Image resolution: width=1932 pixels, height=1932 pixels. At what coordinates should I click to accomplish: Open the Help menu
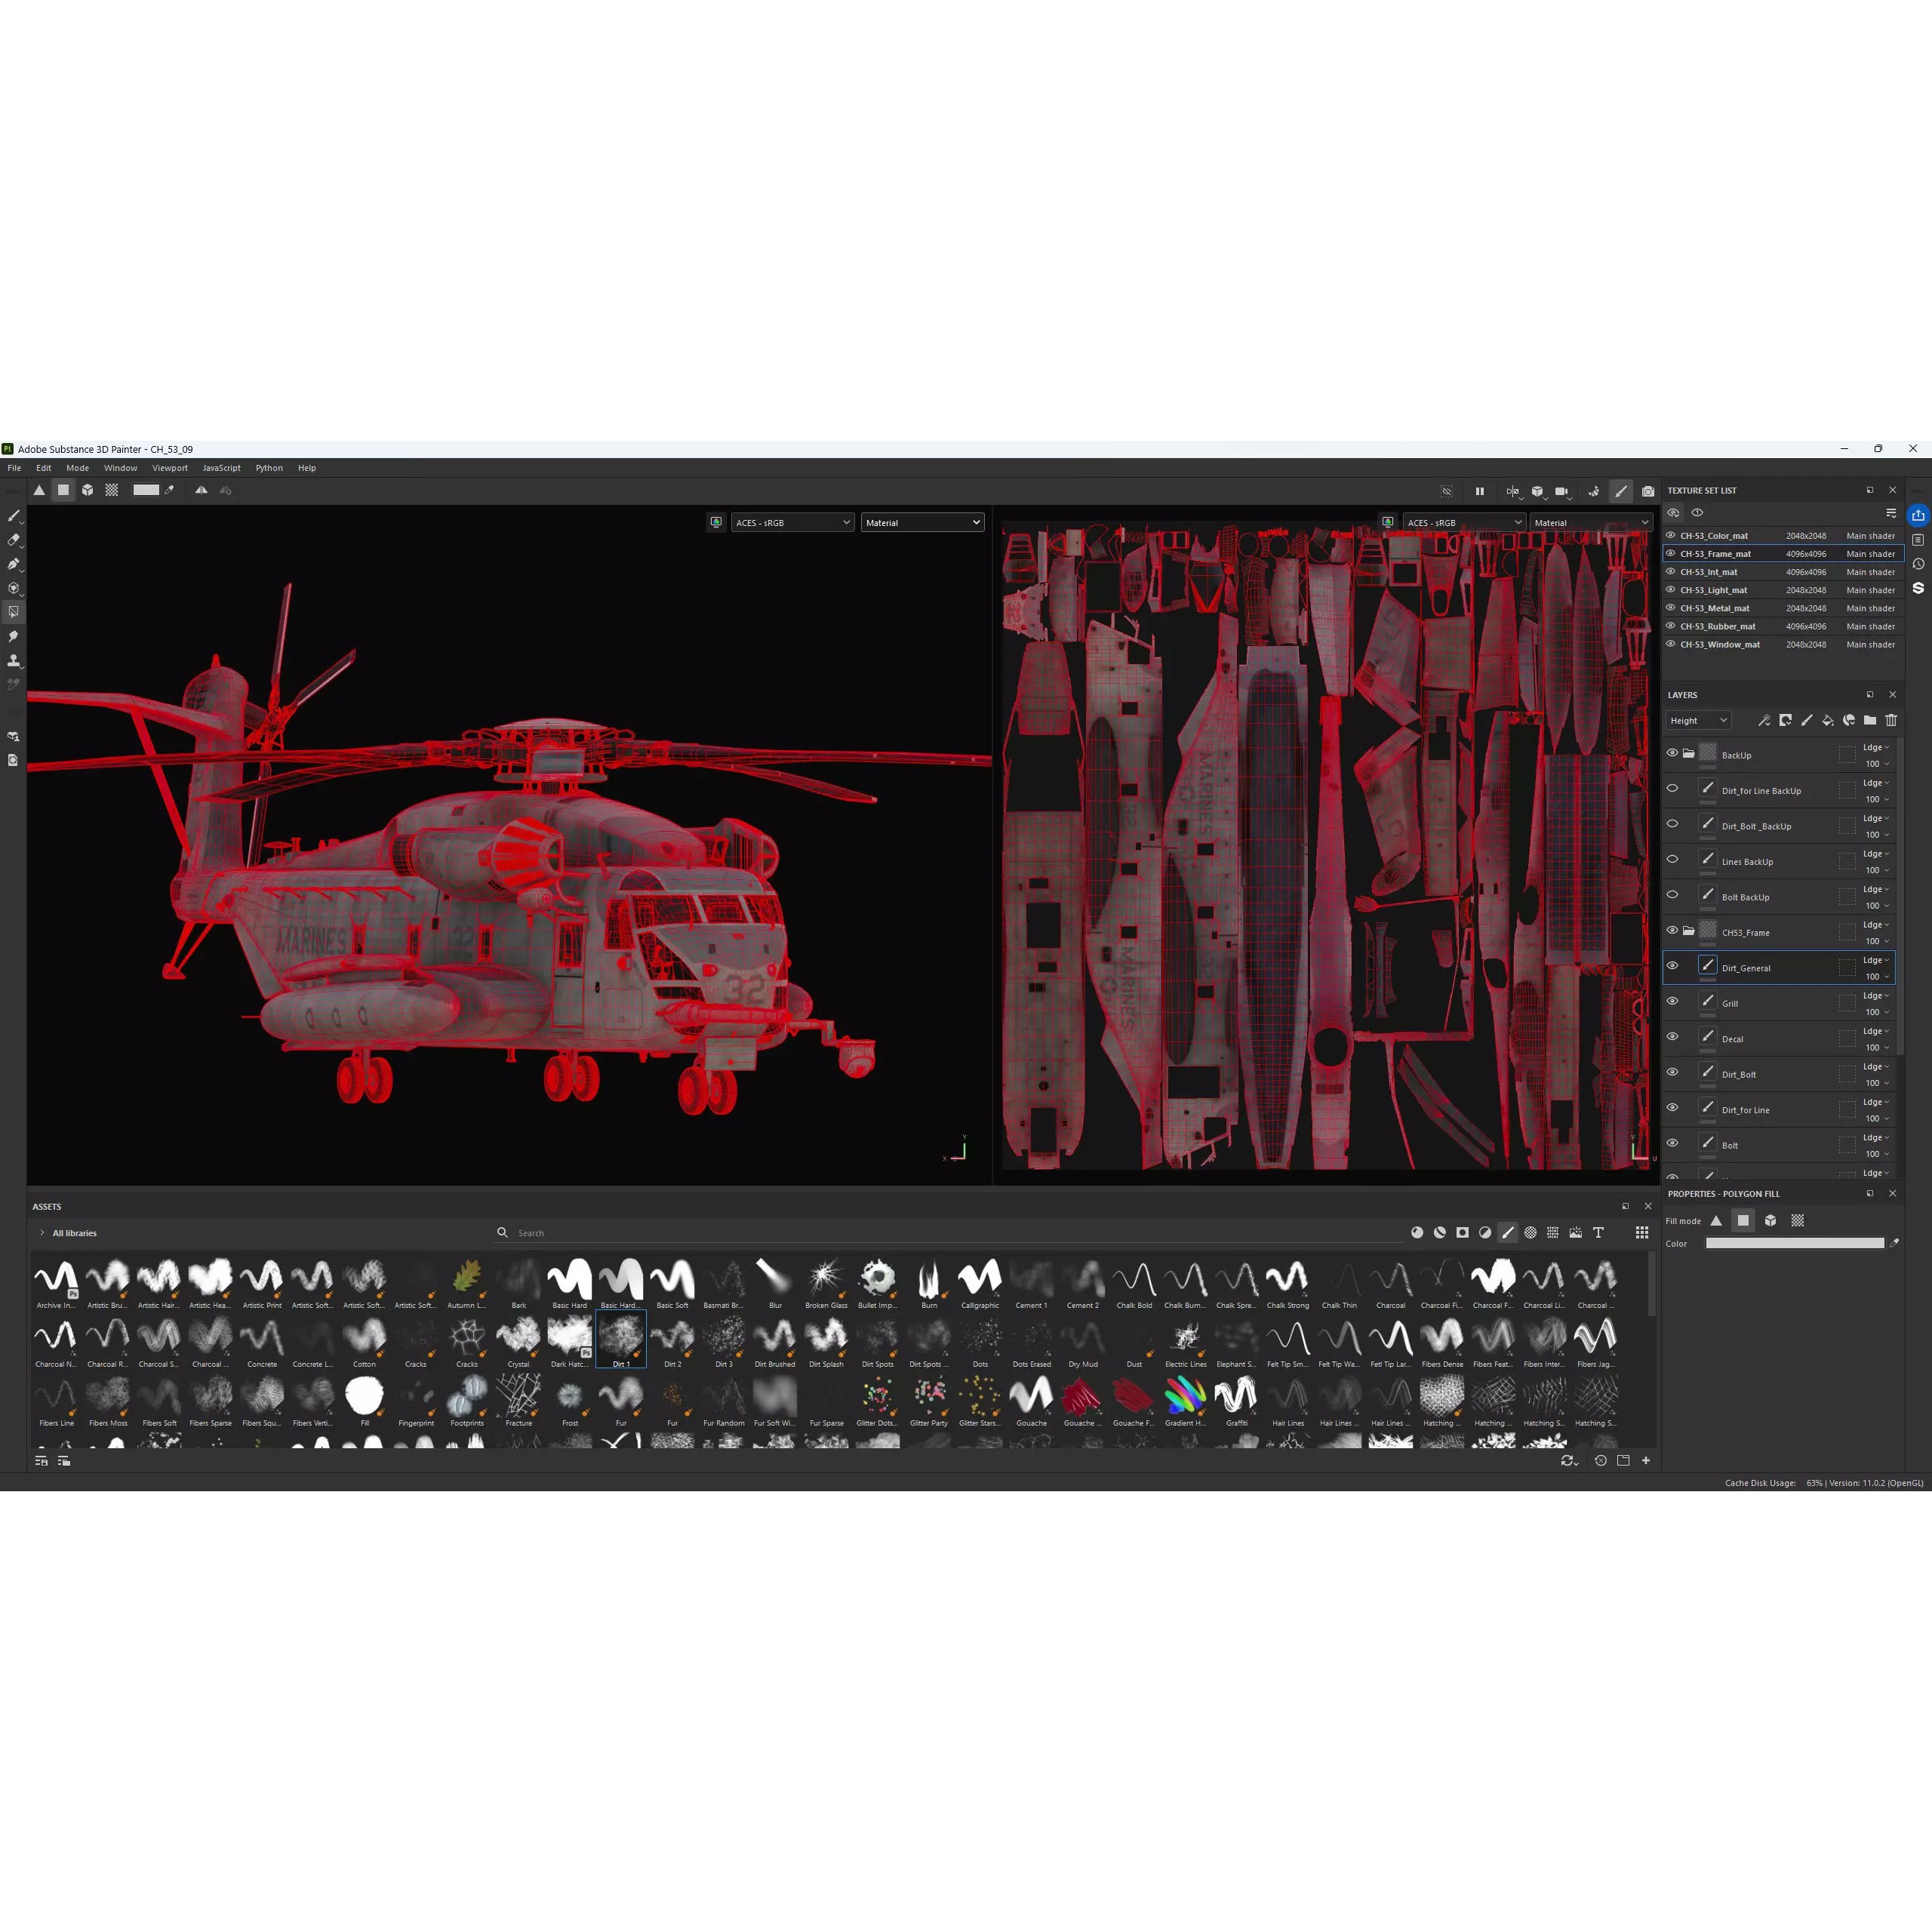pyautogui.click(x=307, y=468)
